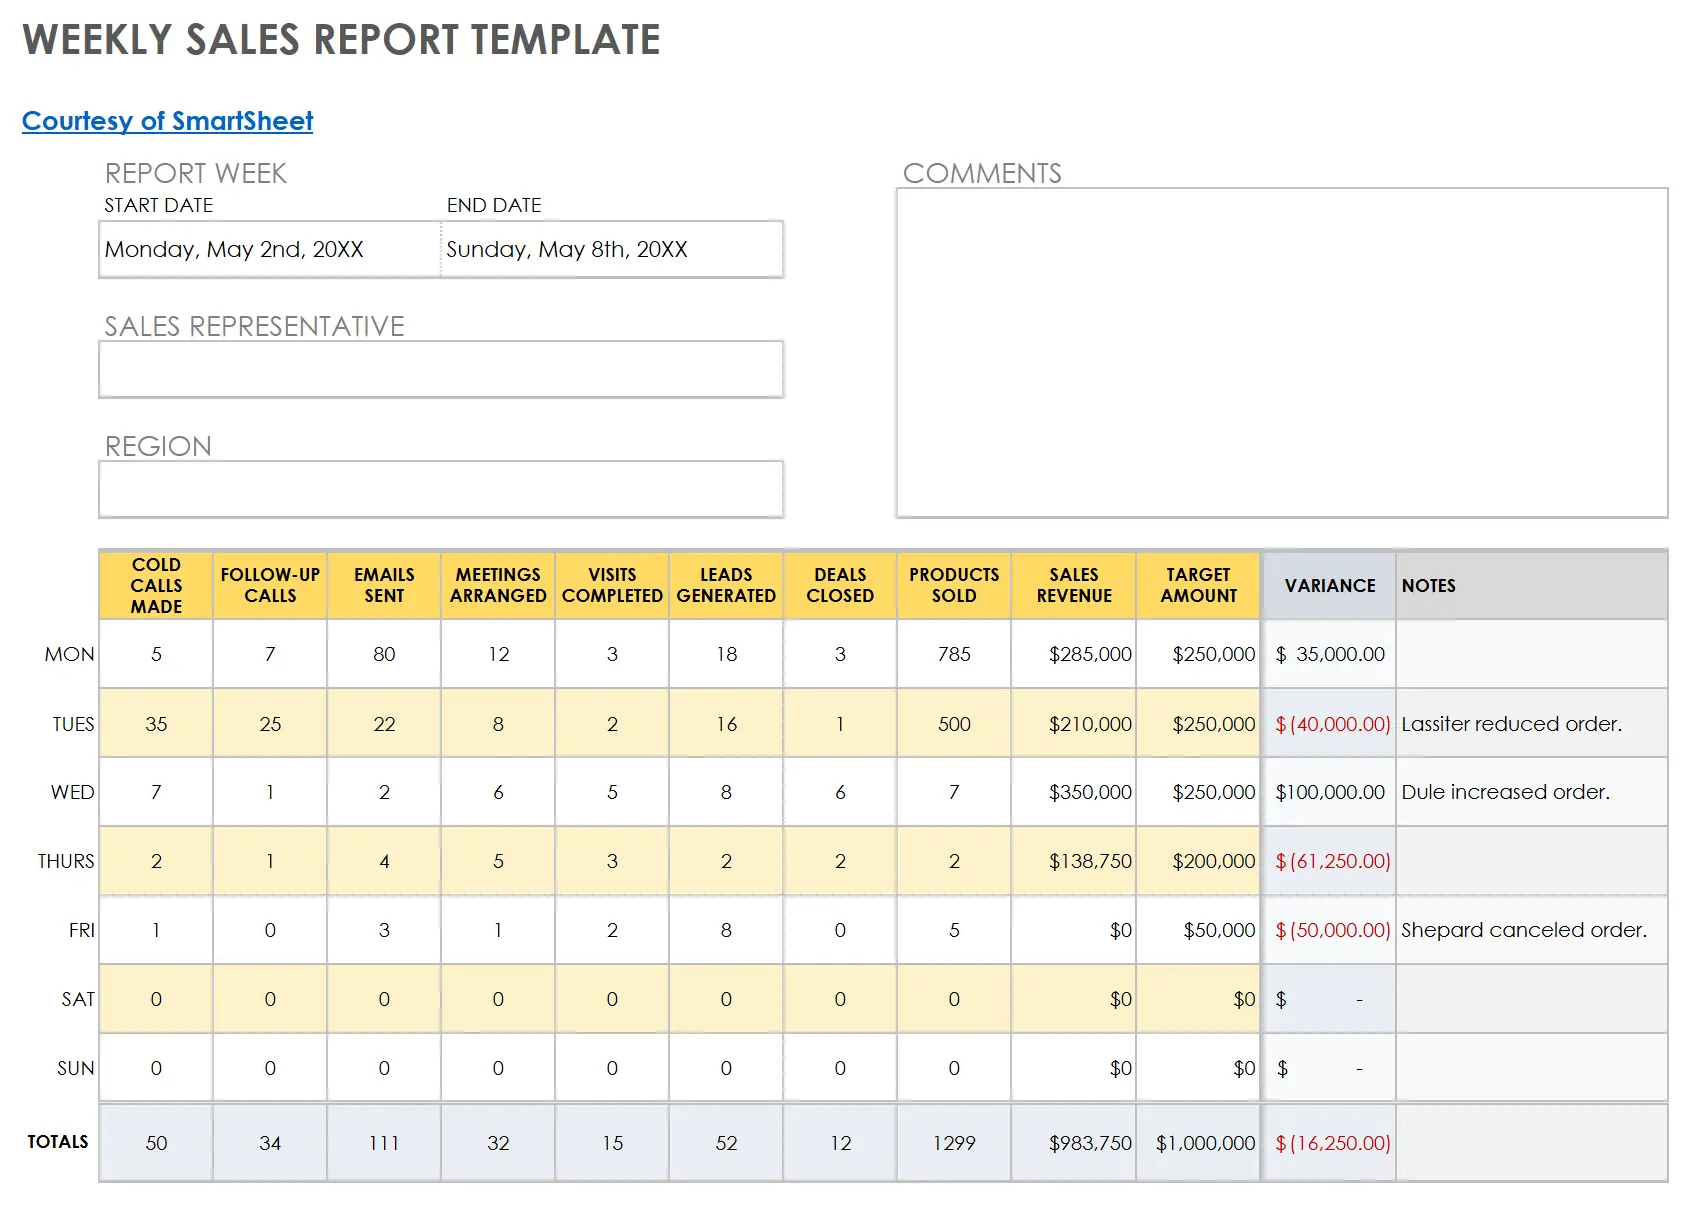Select the note 'Shepard canceled order.'
Viewport: 1700px width, 1206px height.
click(1523, 930)
